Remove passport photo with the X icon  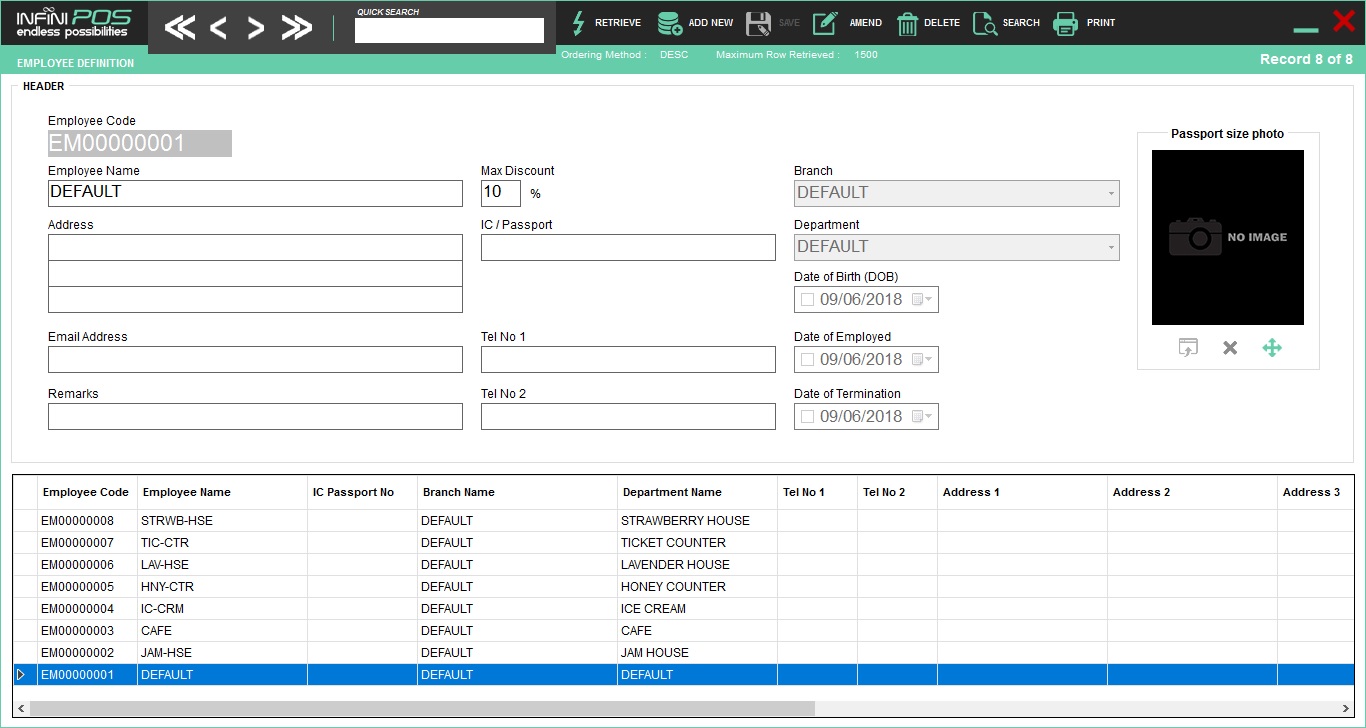[x=1230, y=348]
